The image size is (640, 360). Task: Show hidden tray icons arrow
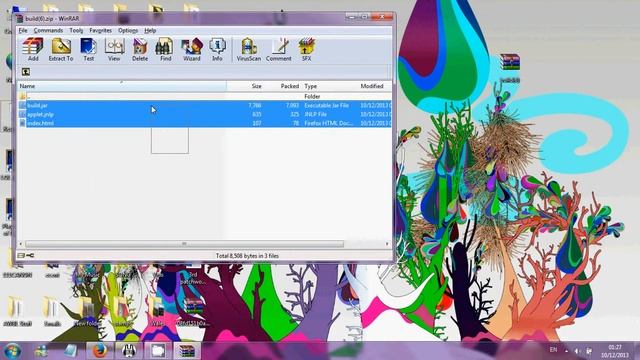click(x=566, y=351)
